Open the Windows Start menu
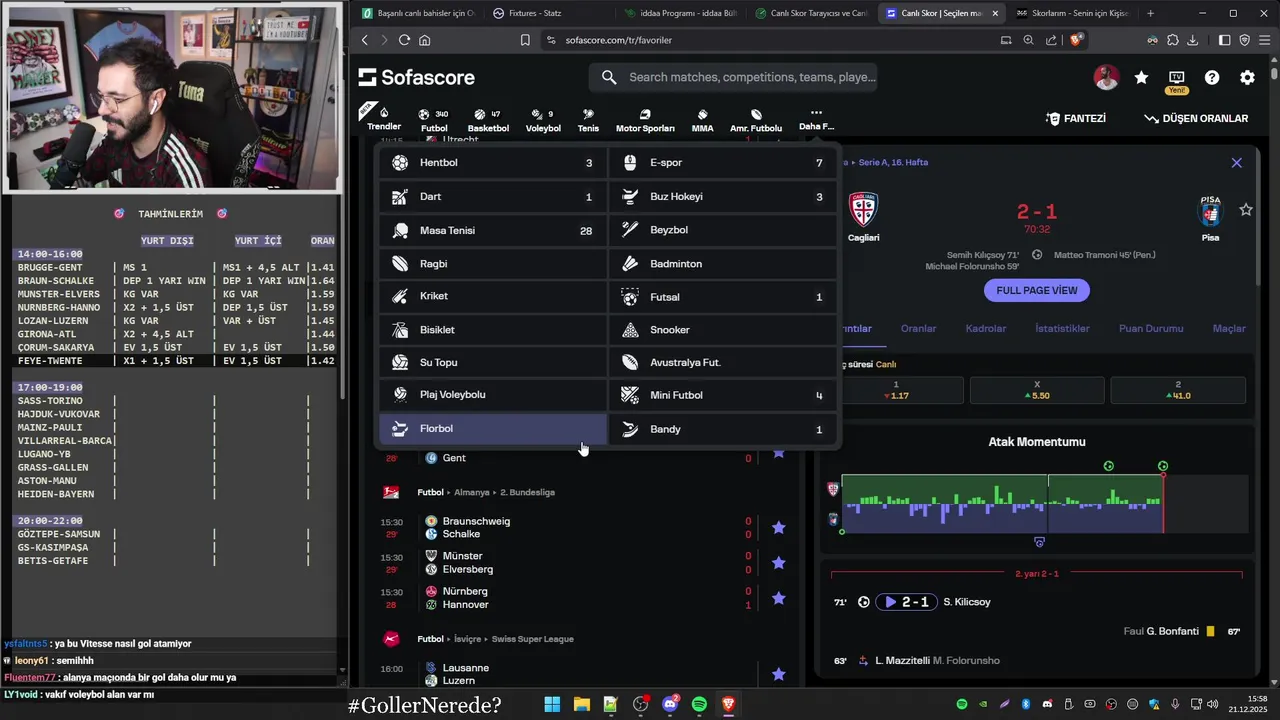The image size is (1280, 720). (x=552, y=704)
